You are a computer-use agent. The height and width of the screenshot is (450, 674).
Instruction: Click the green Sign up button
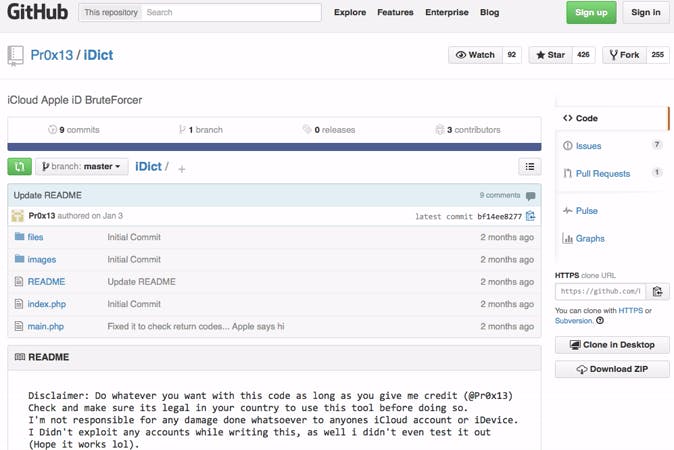pos(591,12)
